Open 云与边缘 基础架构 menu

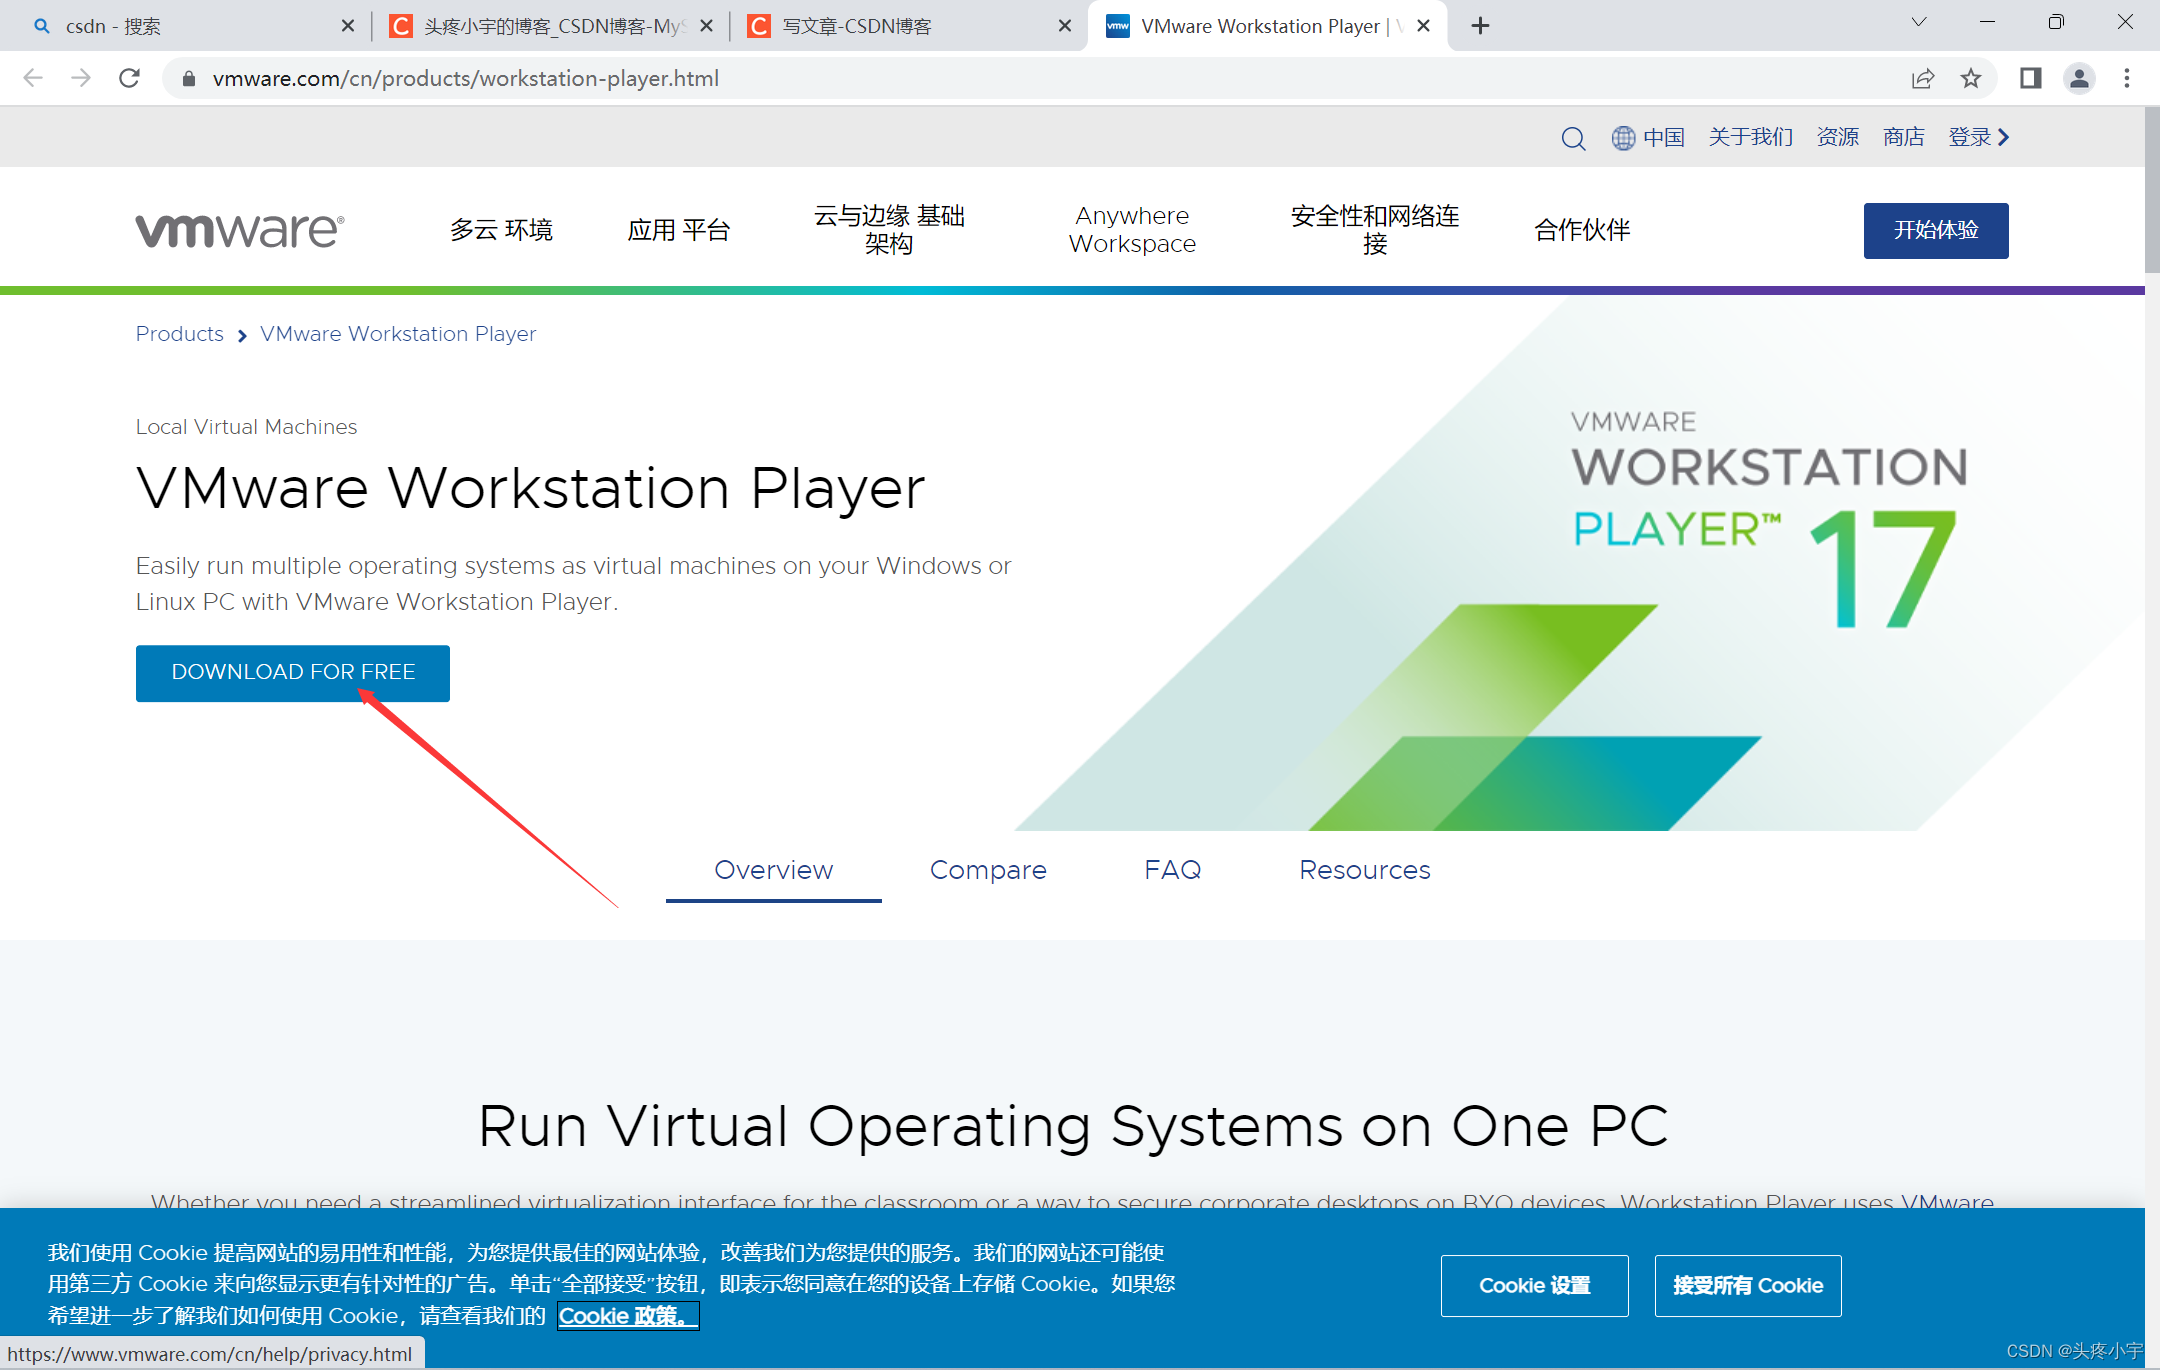click(x=889, y=230)
